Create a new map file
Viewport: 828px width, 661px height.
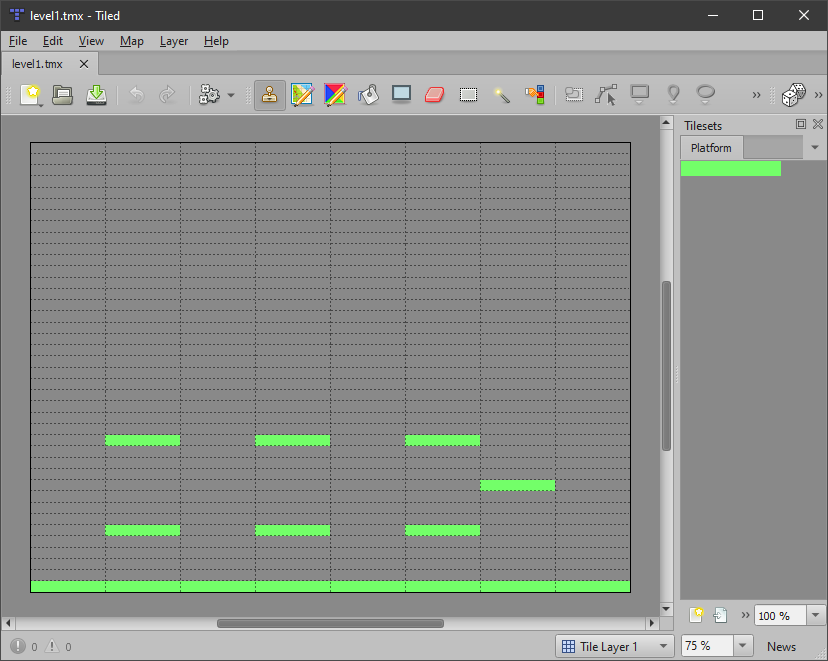point(32,95)
